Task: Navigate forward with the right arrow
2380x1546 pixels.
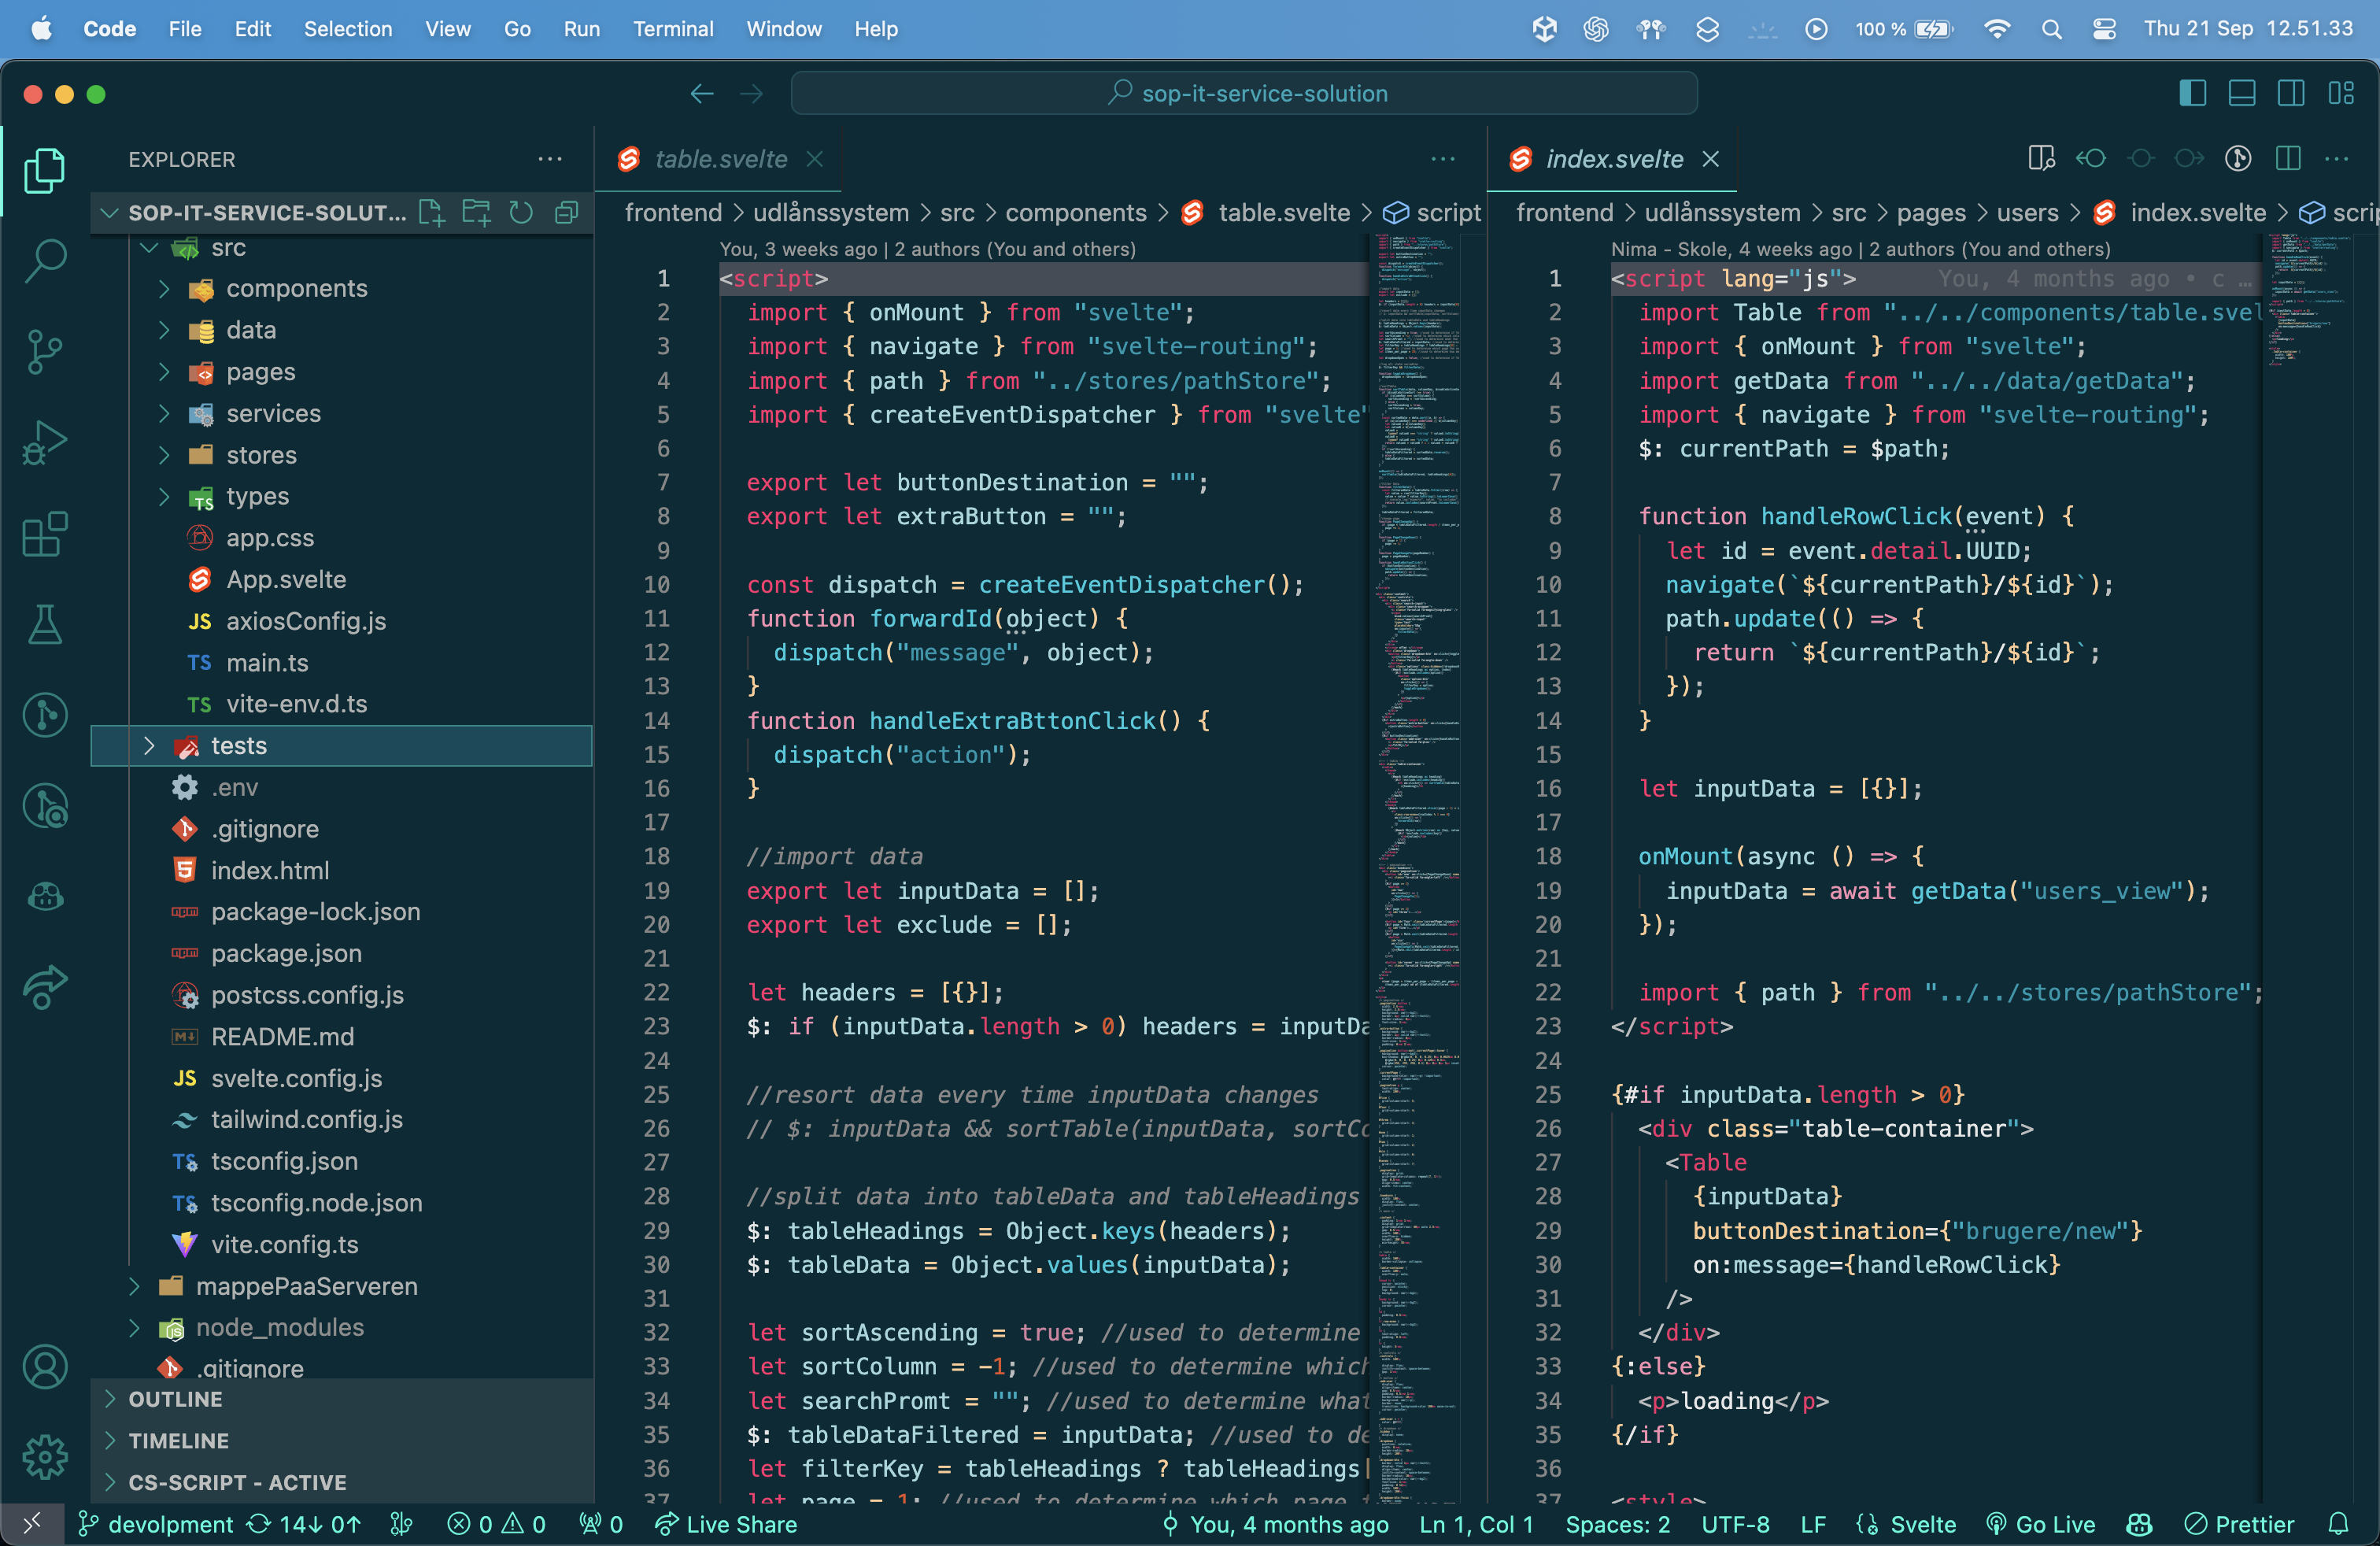Action: coord(751,94)
